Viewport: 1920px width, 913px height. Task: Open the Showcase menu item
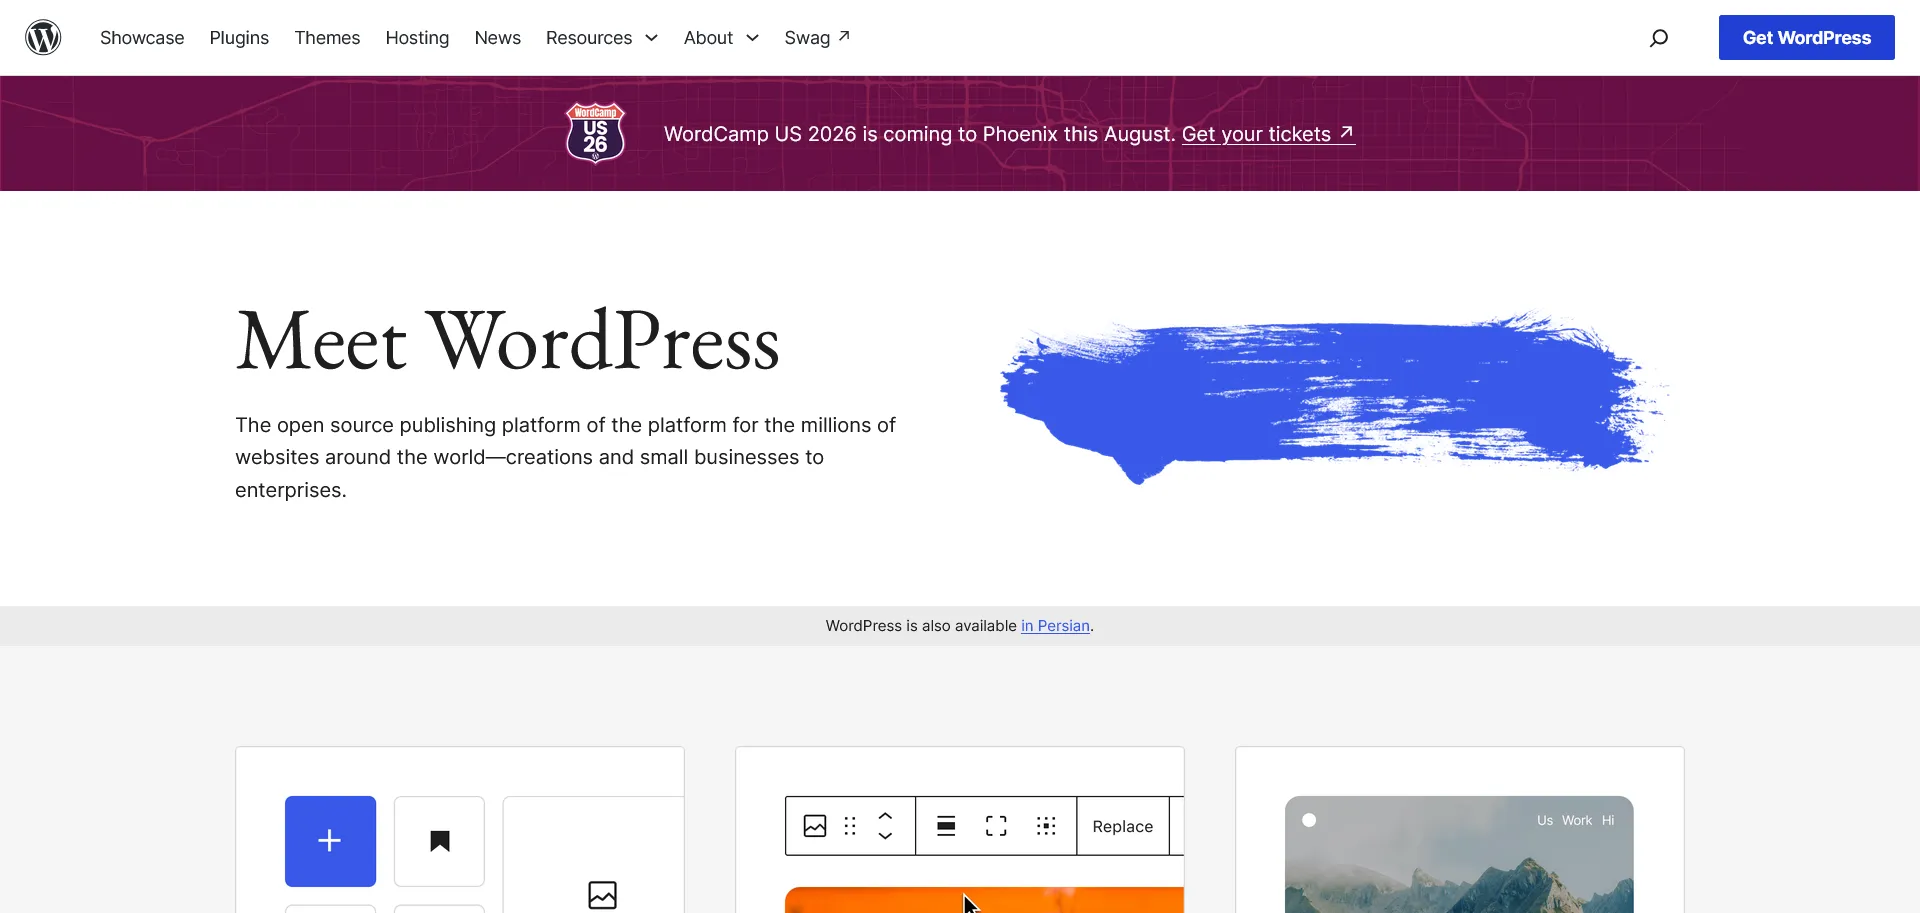click(142, 38)
